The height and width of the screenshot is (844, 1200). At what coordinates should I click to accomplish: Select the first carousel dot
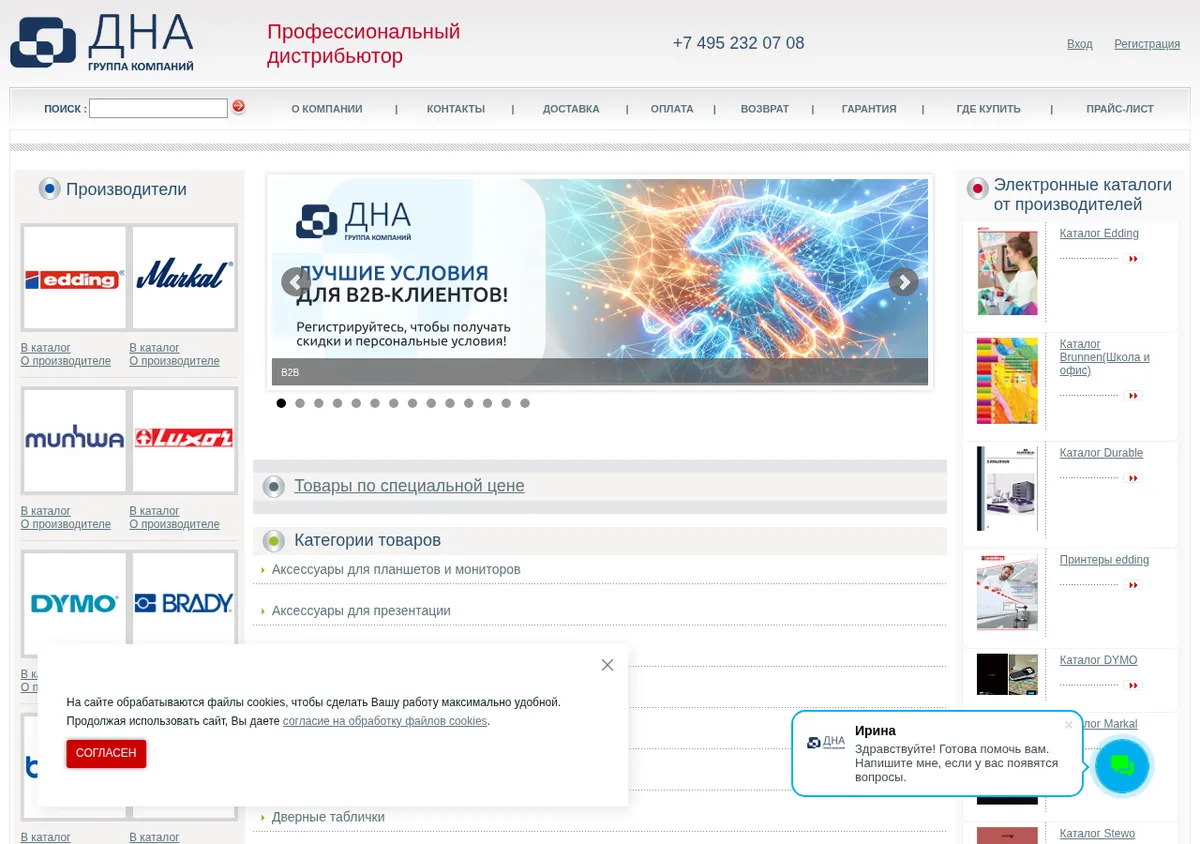tap(281, 403)
